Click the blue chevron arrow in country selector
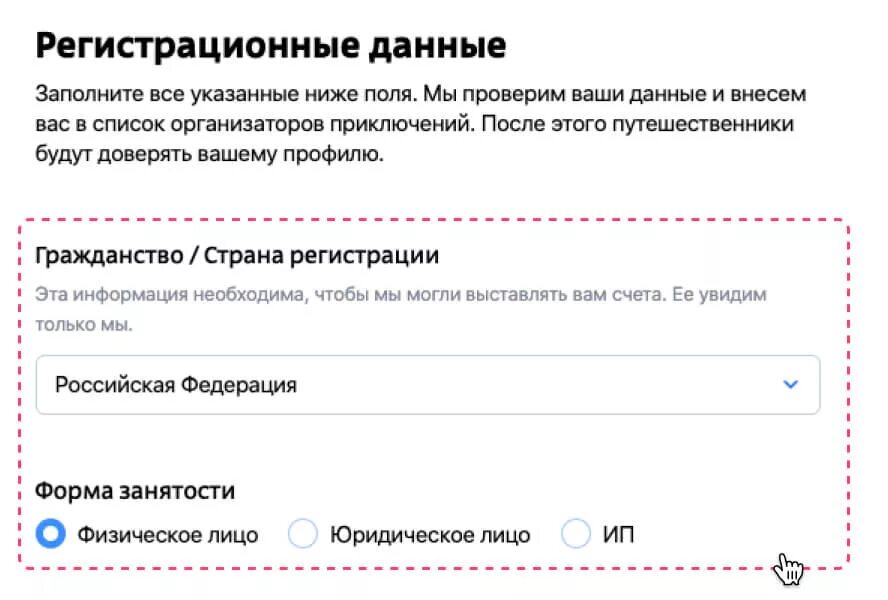This screenshot has height=600, width=888. click(x=791, y=385)
